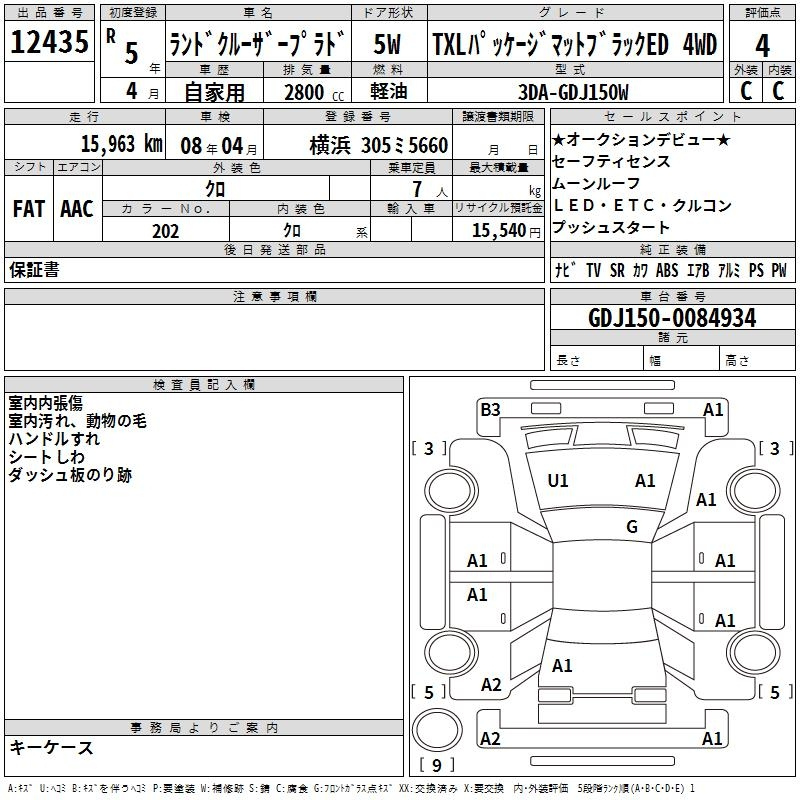The height and width of the screenshot is (800, 800).
Task: Click the inspection expiry 08年04月
Action: pyautogui.click(x=219, y=146)
